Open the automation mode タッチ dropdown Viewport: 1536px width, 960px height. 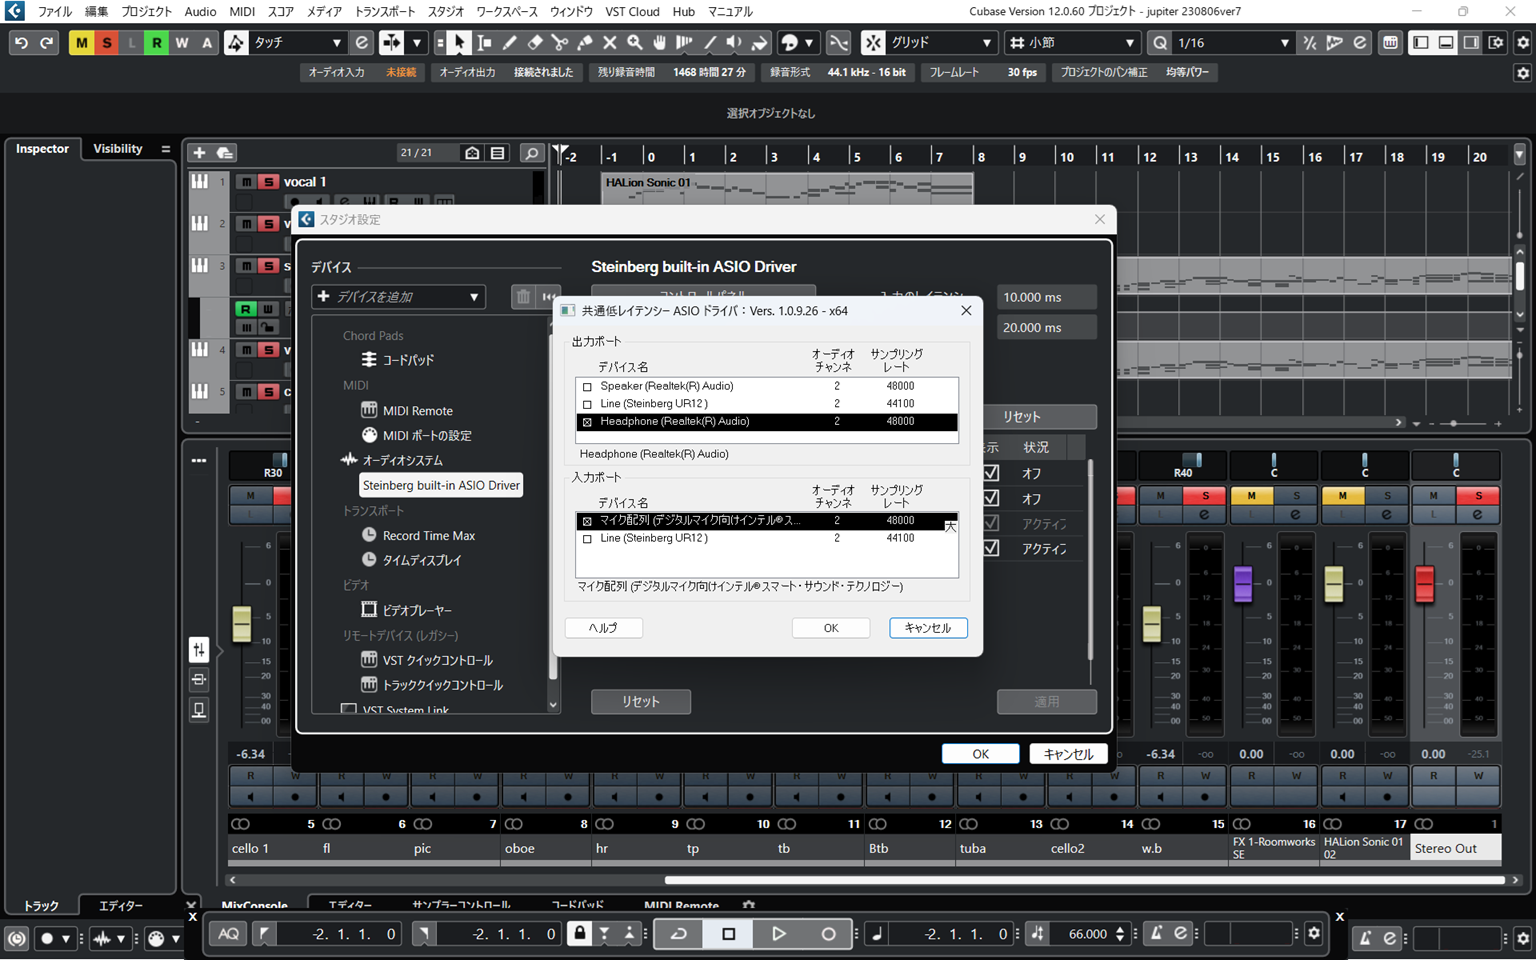pyautogui.click(x=297, y=43)
